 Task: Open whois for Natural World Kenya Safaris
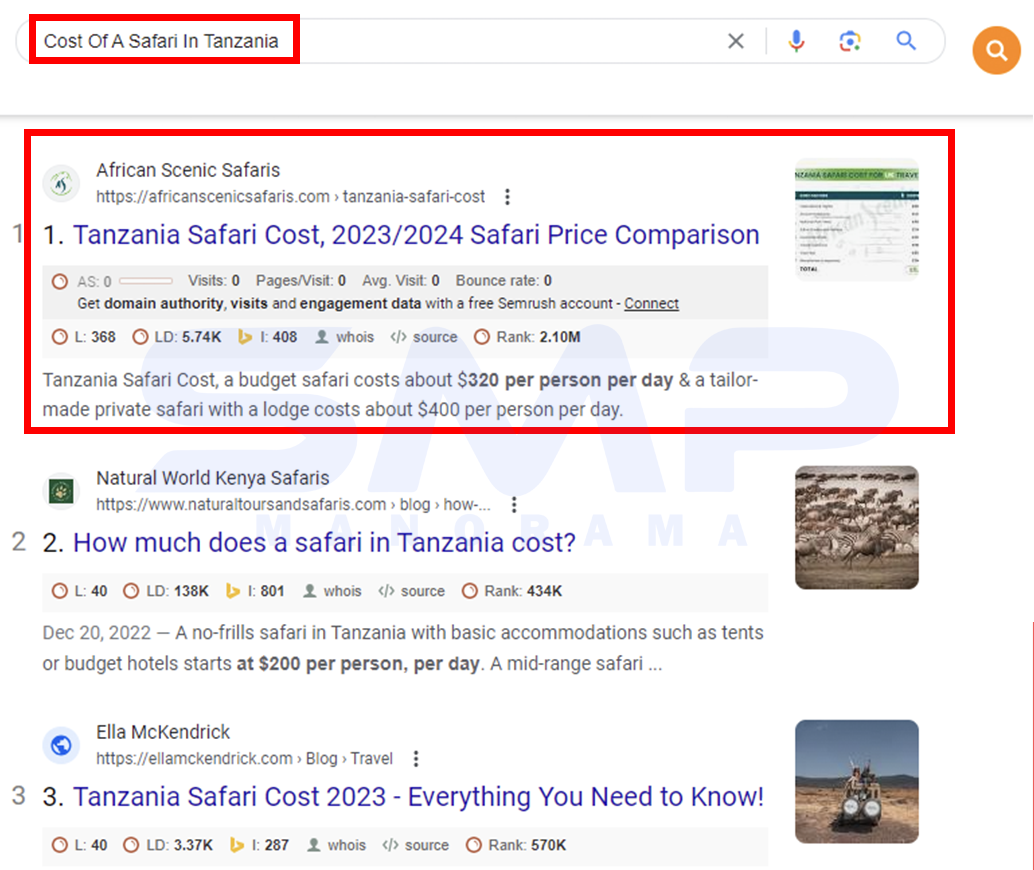click(332, 591)
